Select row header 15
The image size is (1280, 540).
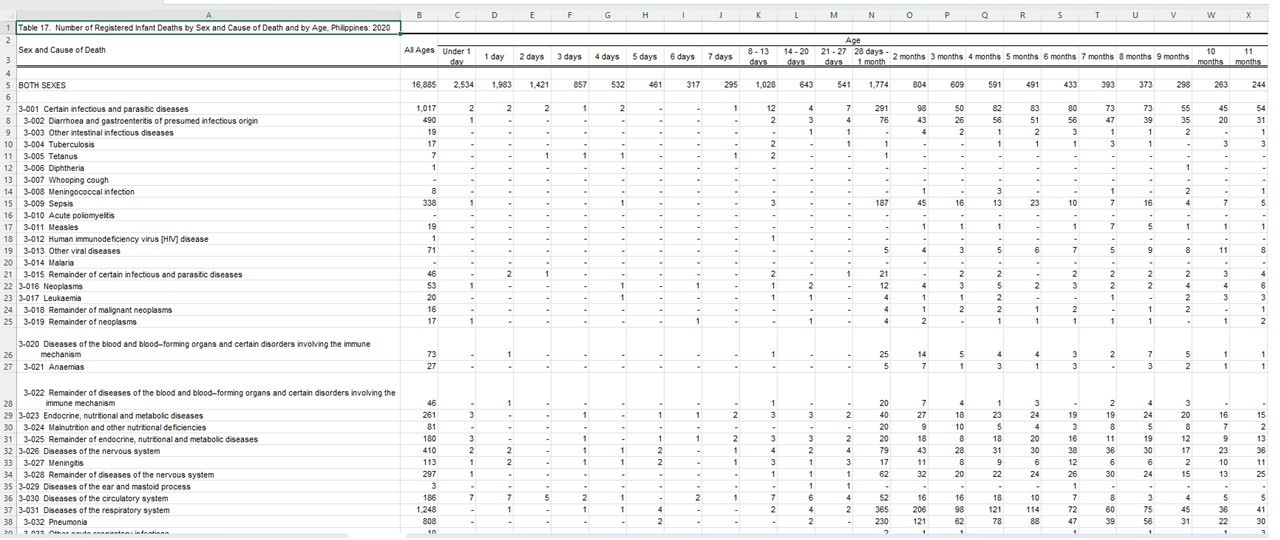(x=7, y=203)
